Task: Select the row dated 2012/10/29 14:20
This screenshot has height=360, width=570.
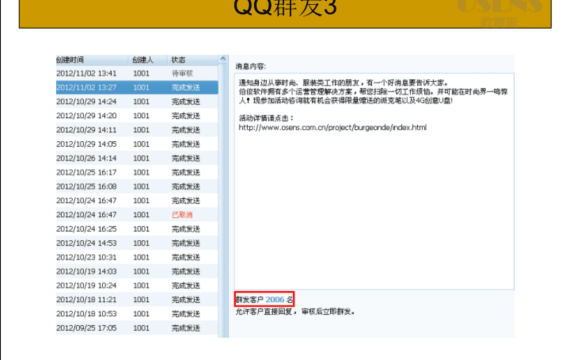Action: 137,116
